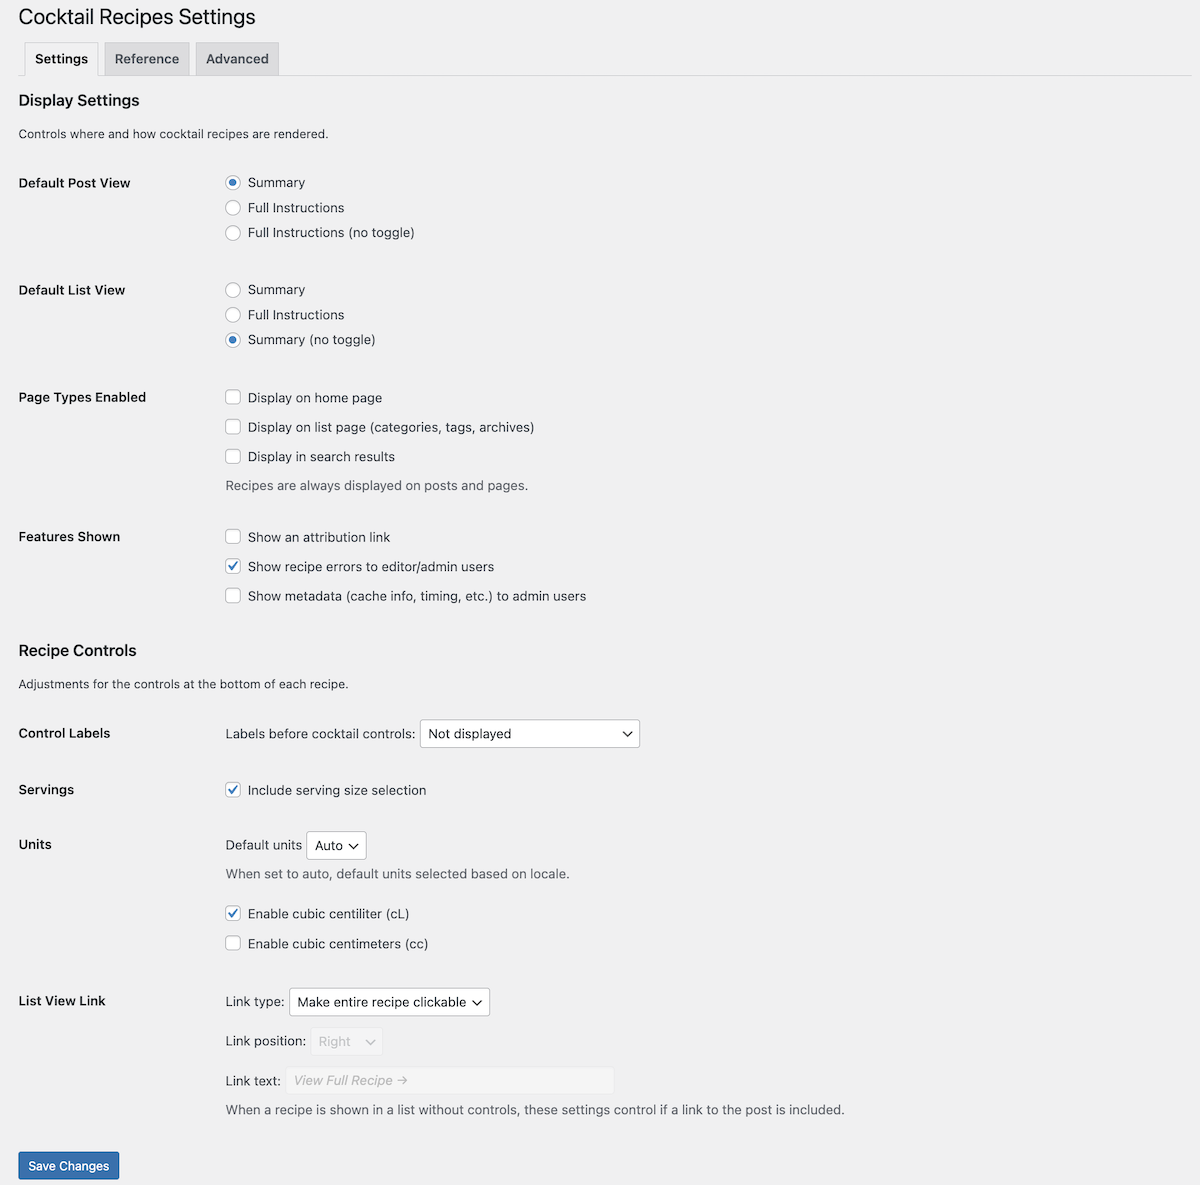
Task: Disable Include serving size selection
Action: pyautogui.click(x=232, y=789)
